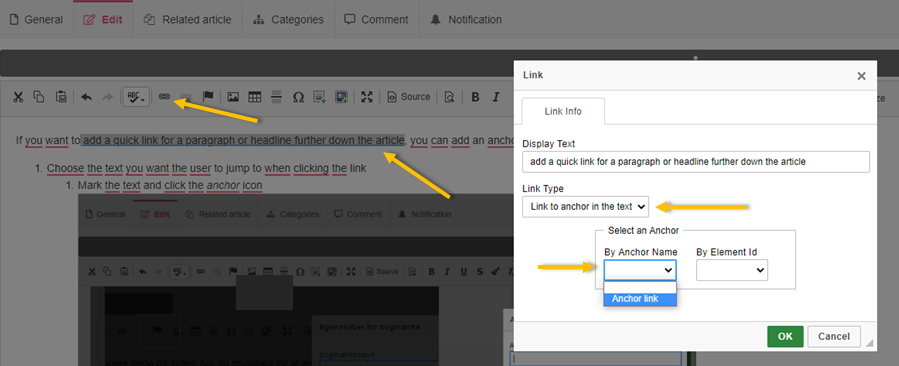Screen dimensions: 899x366
Task: Click the Preview document icon after Source
Action: click(450, 97)
